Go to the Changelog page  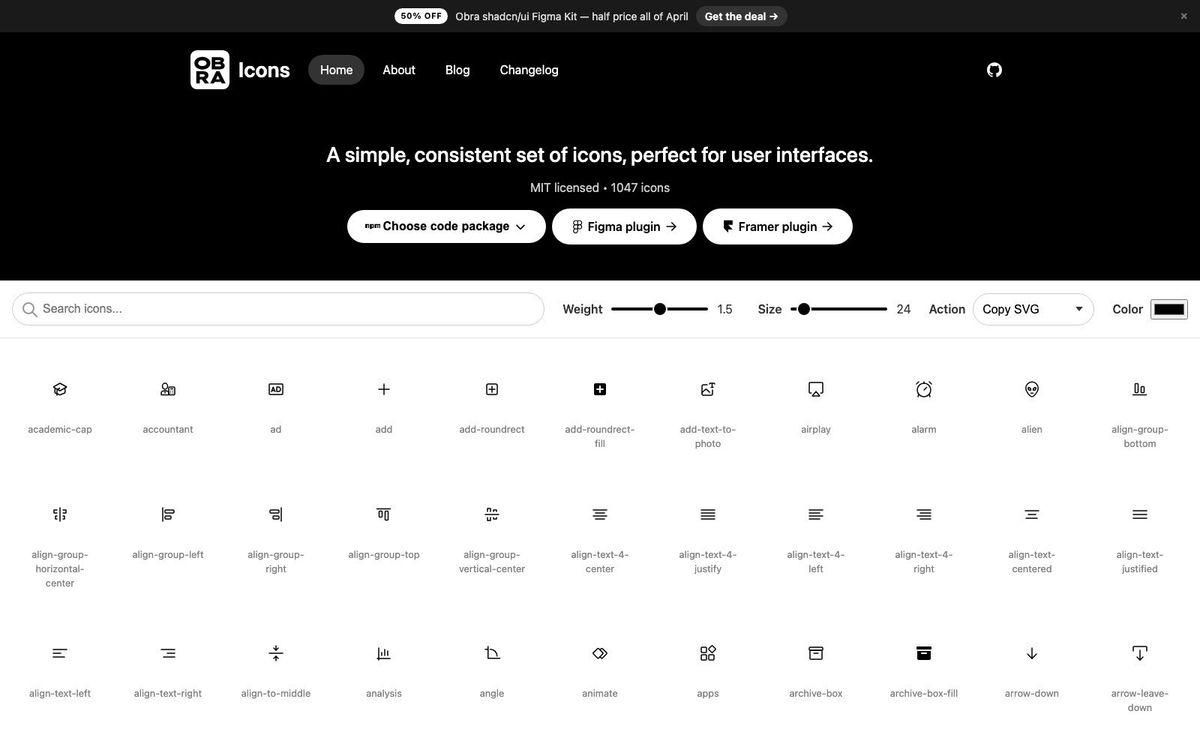[529, 70]
